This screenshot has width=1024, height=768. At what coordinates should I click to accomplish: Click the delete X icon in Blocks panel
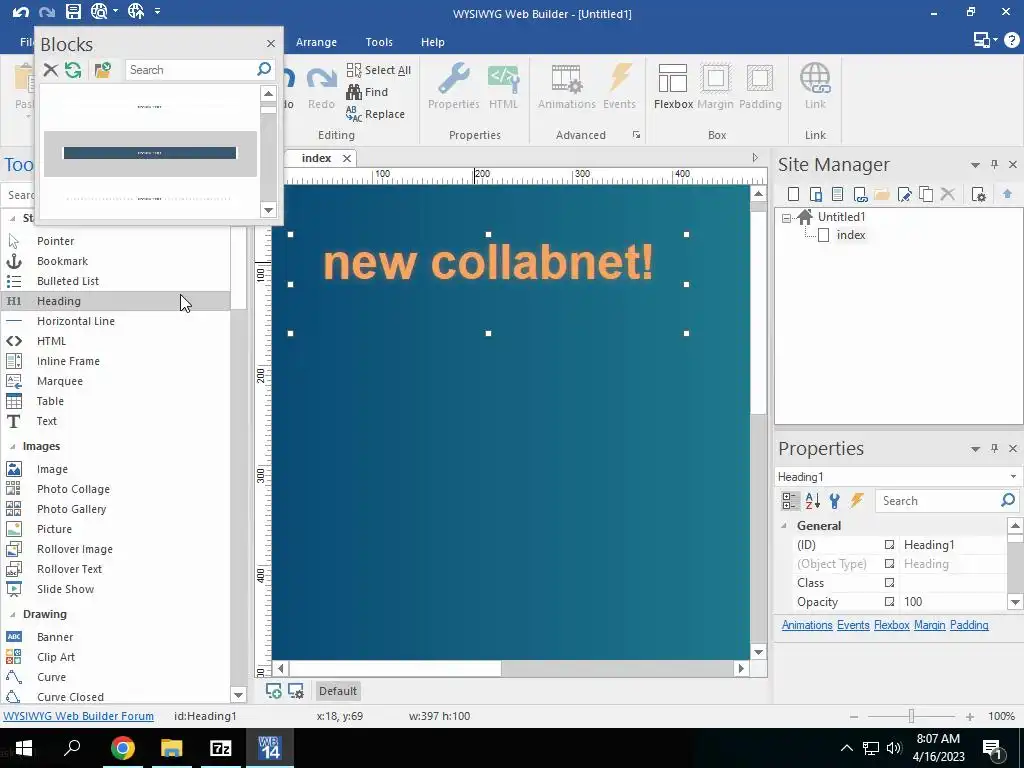[x=50, y=70]
